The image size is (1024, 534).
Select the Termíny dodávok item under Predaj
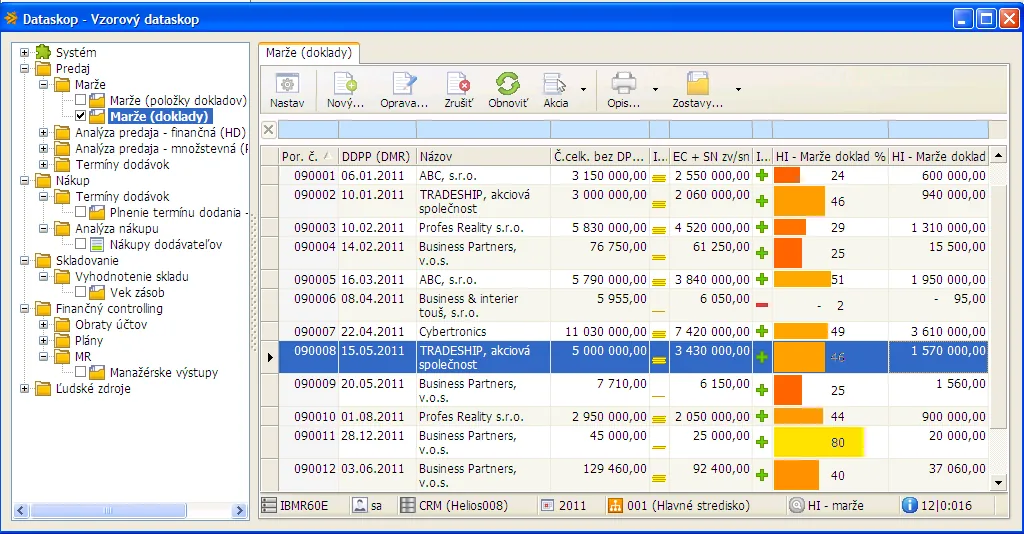(122, 165)
